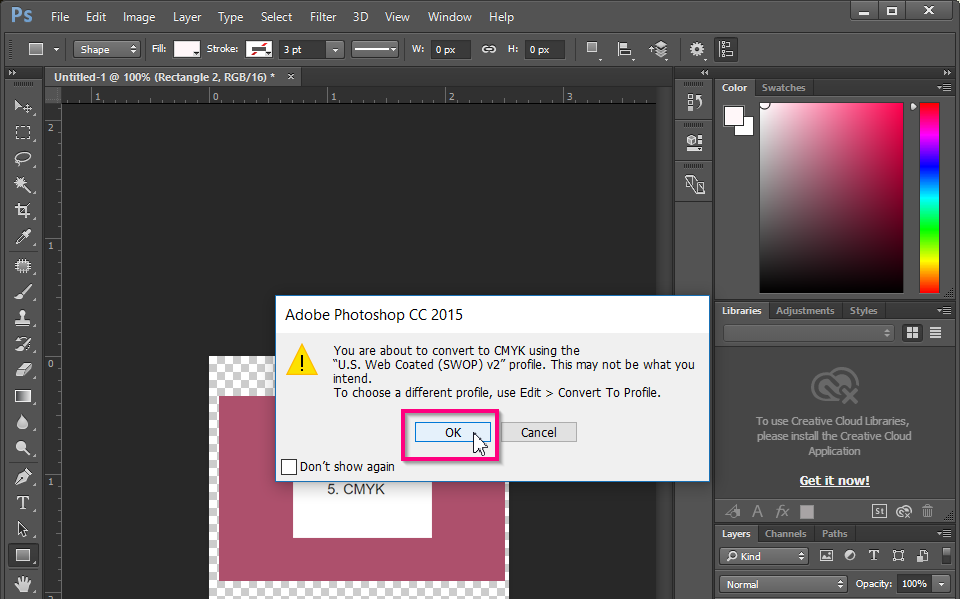Cancel the CMYK conversion dialog
Viewport: 960px width, 599px height.
(x=538, y=433)
